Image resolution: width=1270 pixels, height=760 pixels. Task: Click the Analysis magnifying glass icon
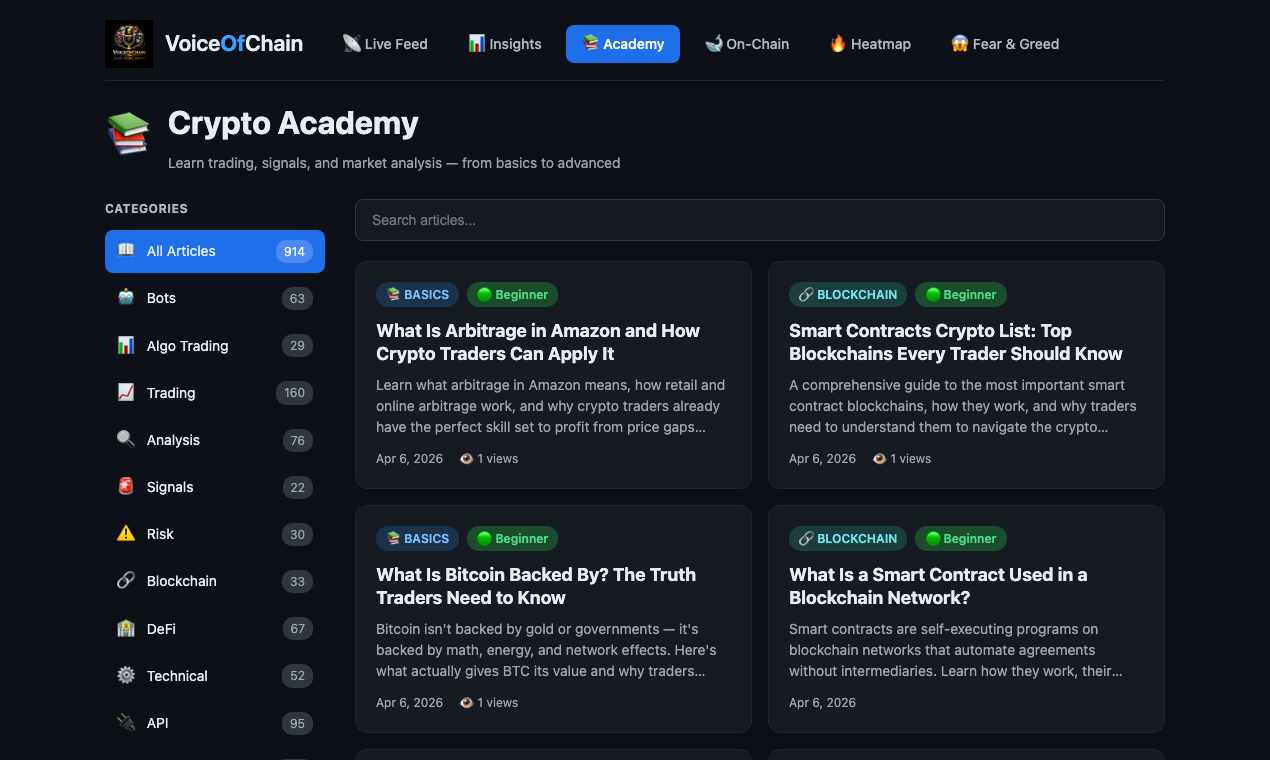click(125, 440)
